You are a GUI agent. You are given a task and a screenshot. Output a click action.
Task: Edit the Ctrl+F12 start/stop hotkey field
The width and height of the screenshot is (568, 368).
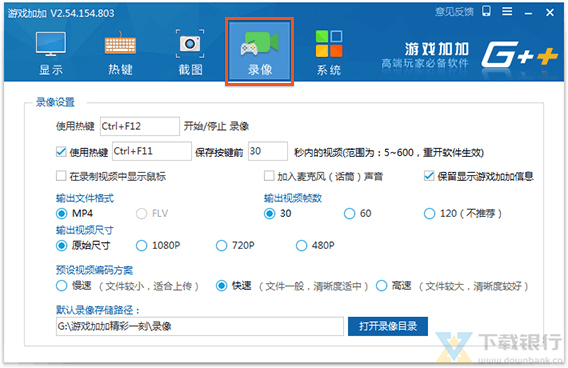140,126
